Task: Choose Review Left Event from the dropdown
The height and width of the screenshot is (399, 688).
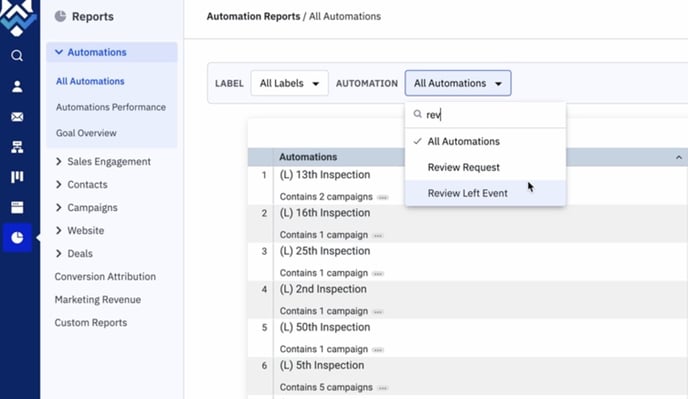Action: (x=485, y=193)
